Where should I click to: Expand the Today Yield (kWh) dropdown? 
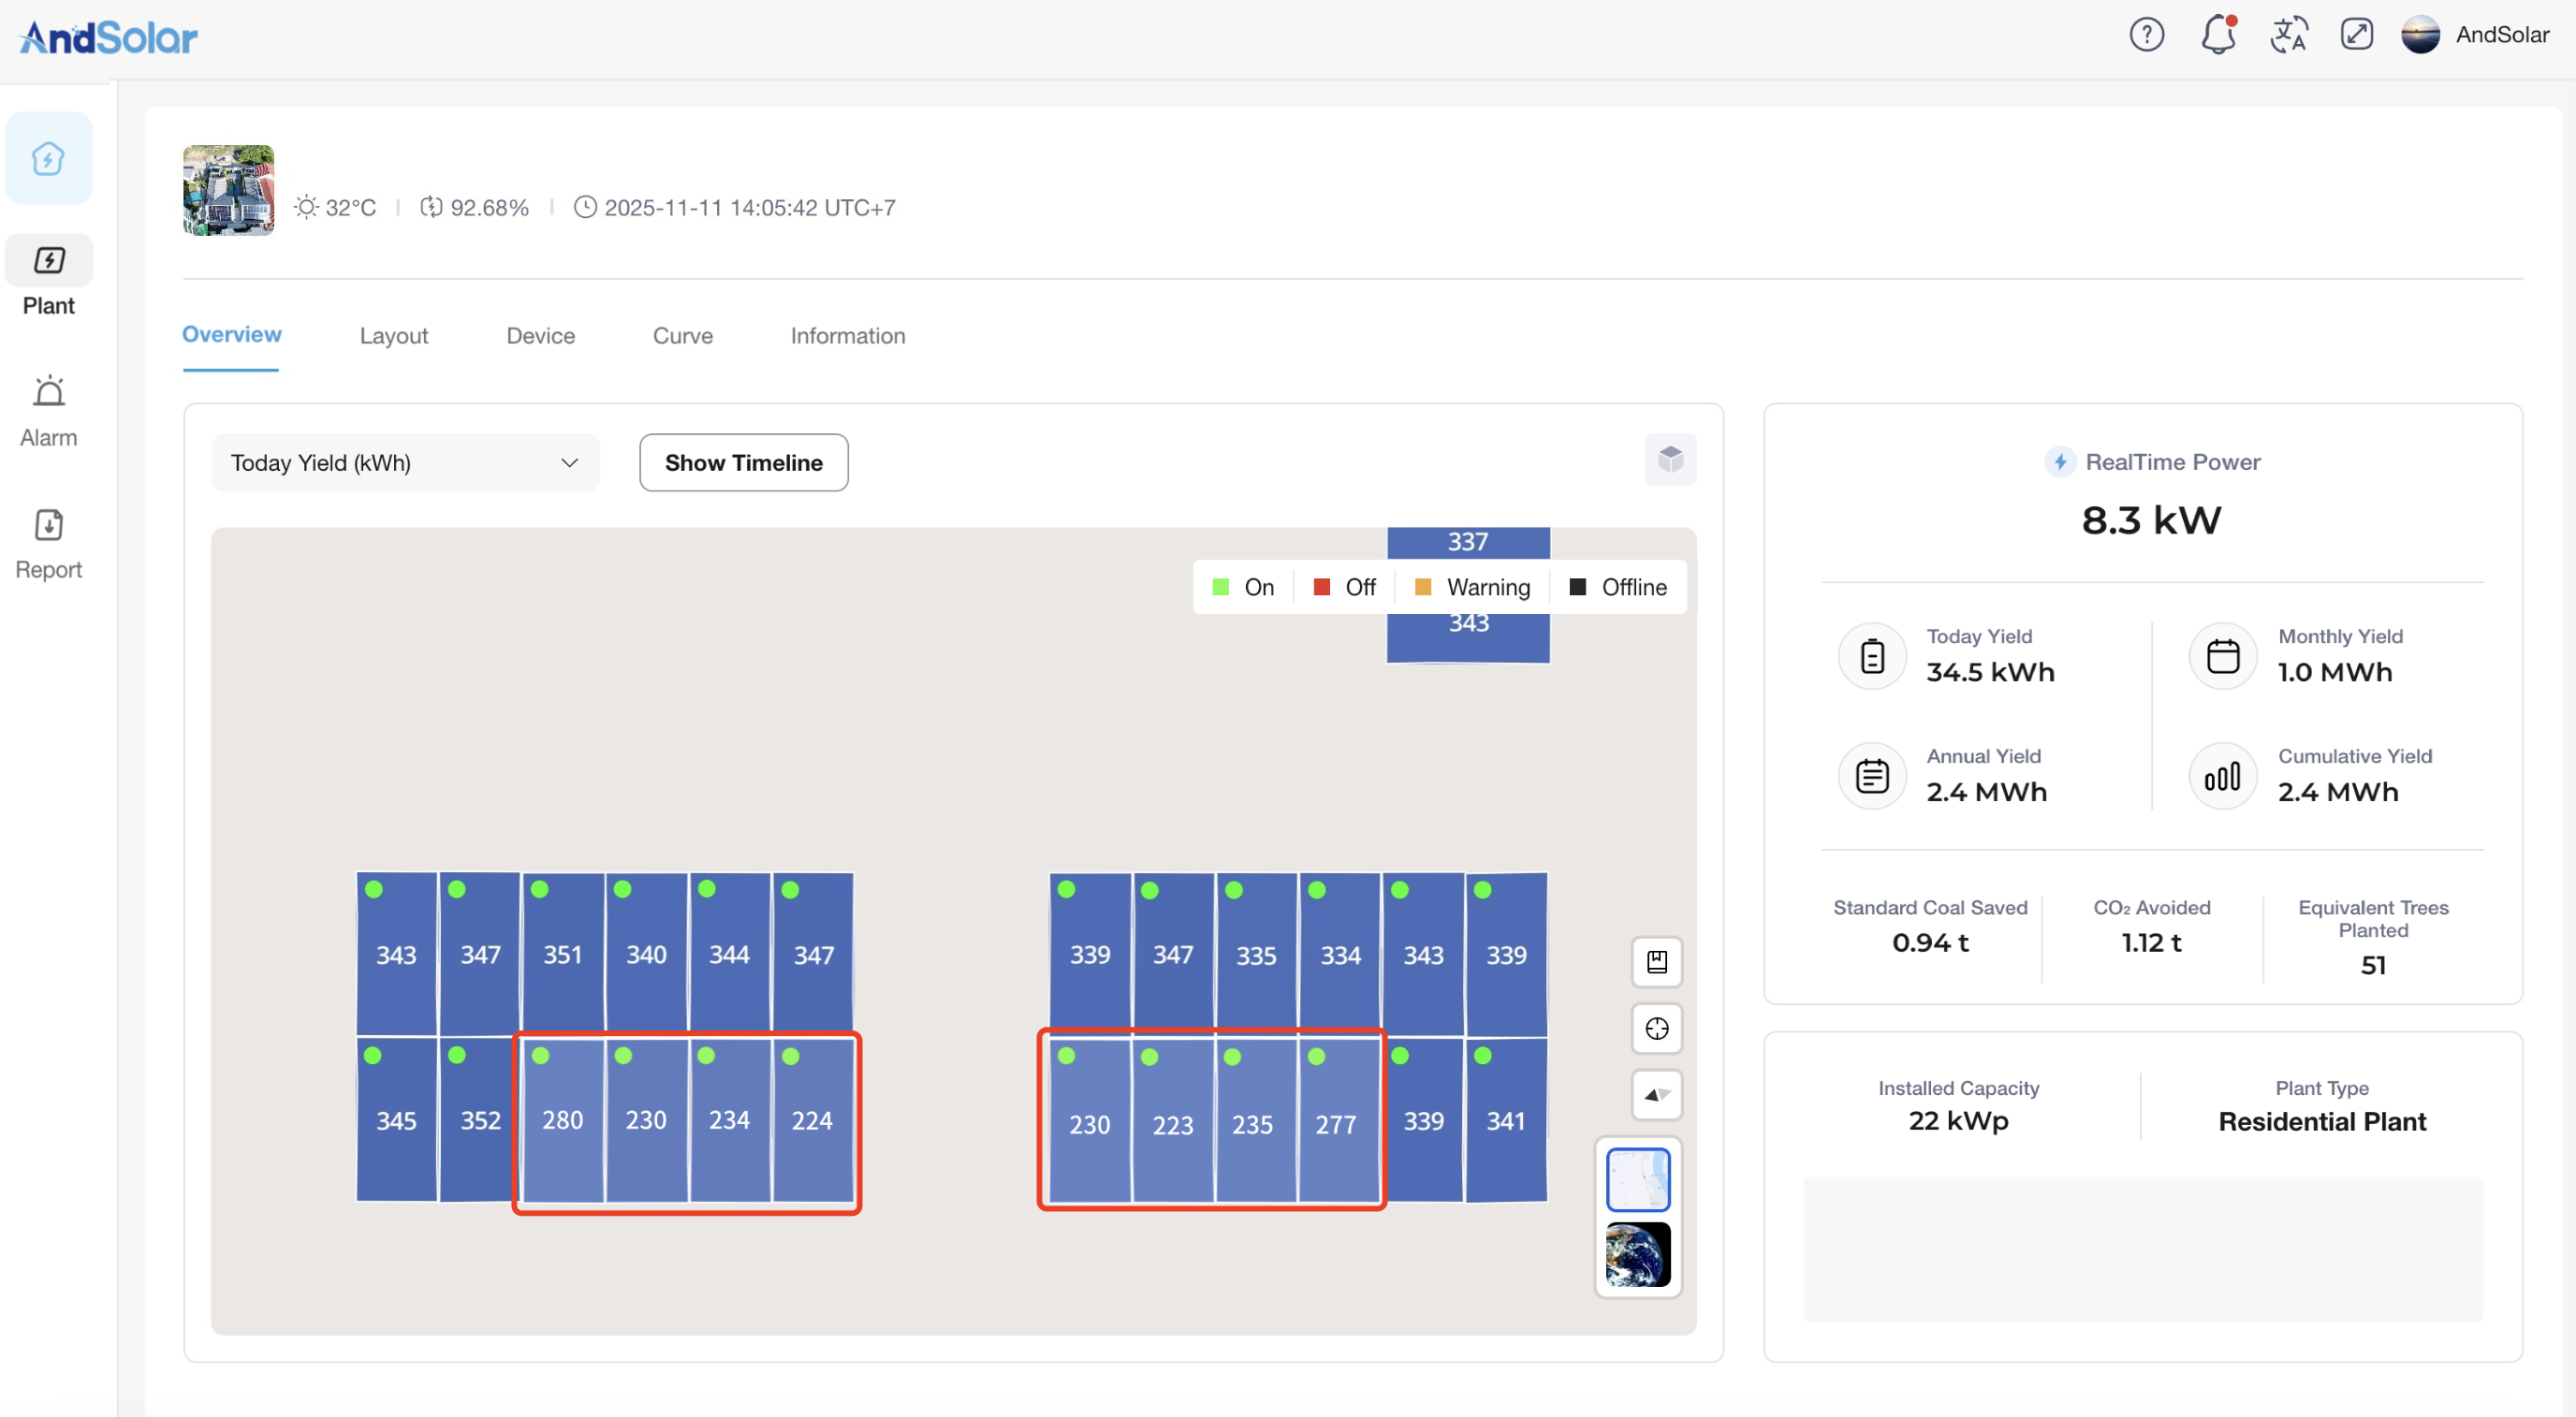[405, 463]
